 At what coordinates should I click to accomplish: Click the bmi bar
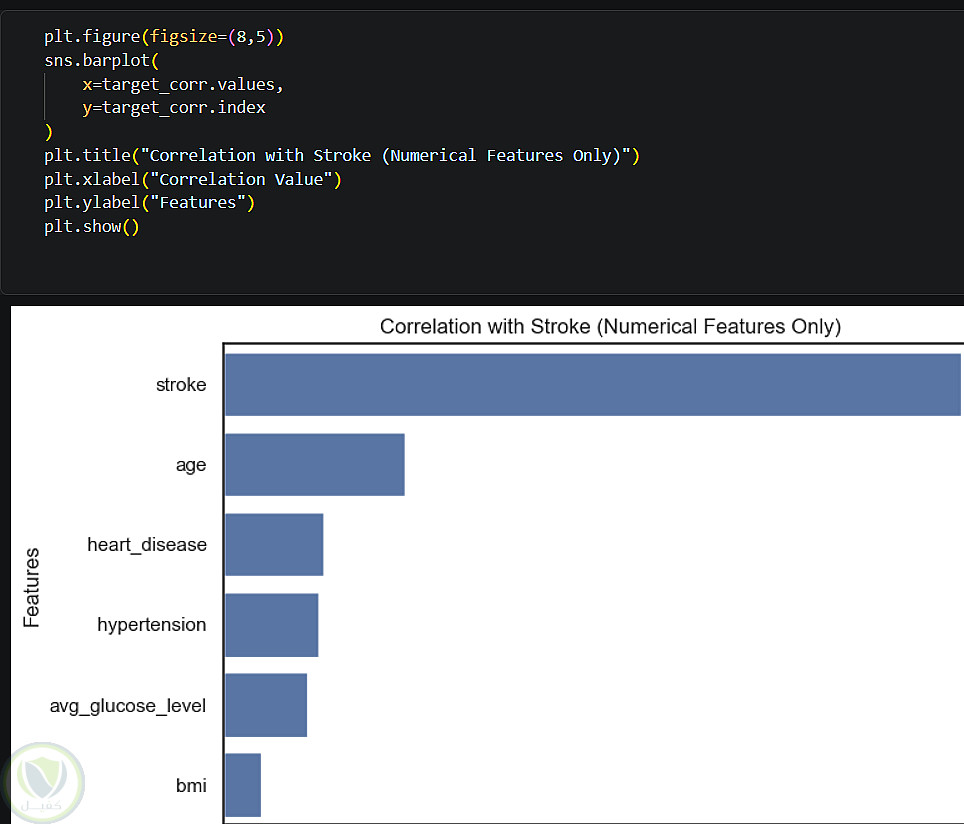click(243, 785)
